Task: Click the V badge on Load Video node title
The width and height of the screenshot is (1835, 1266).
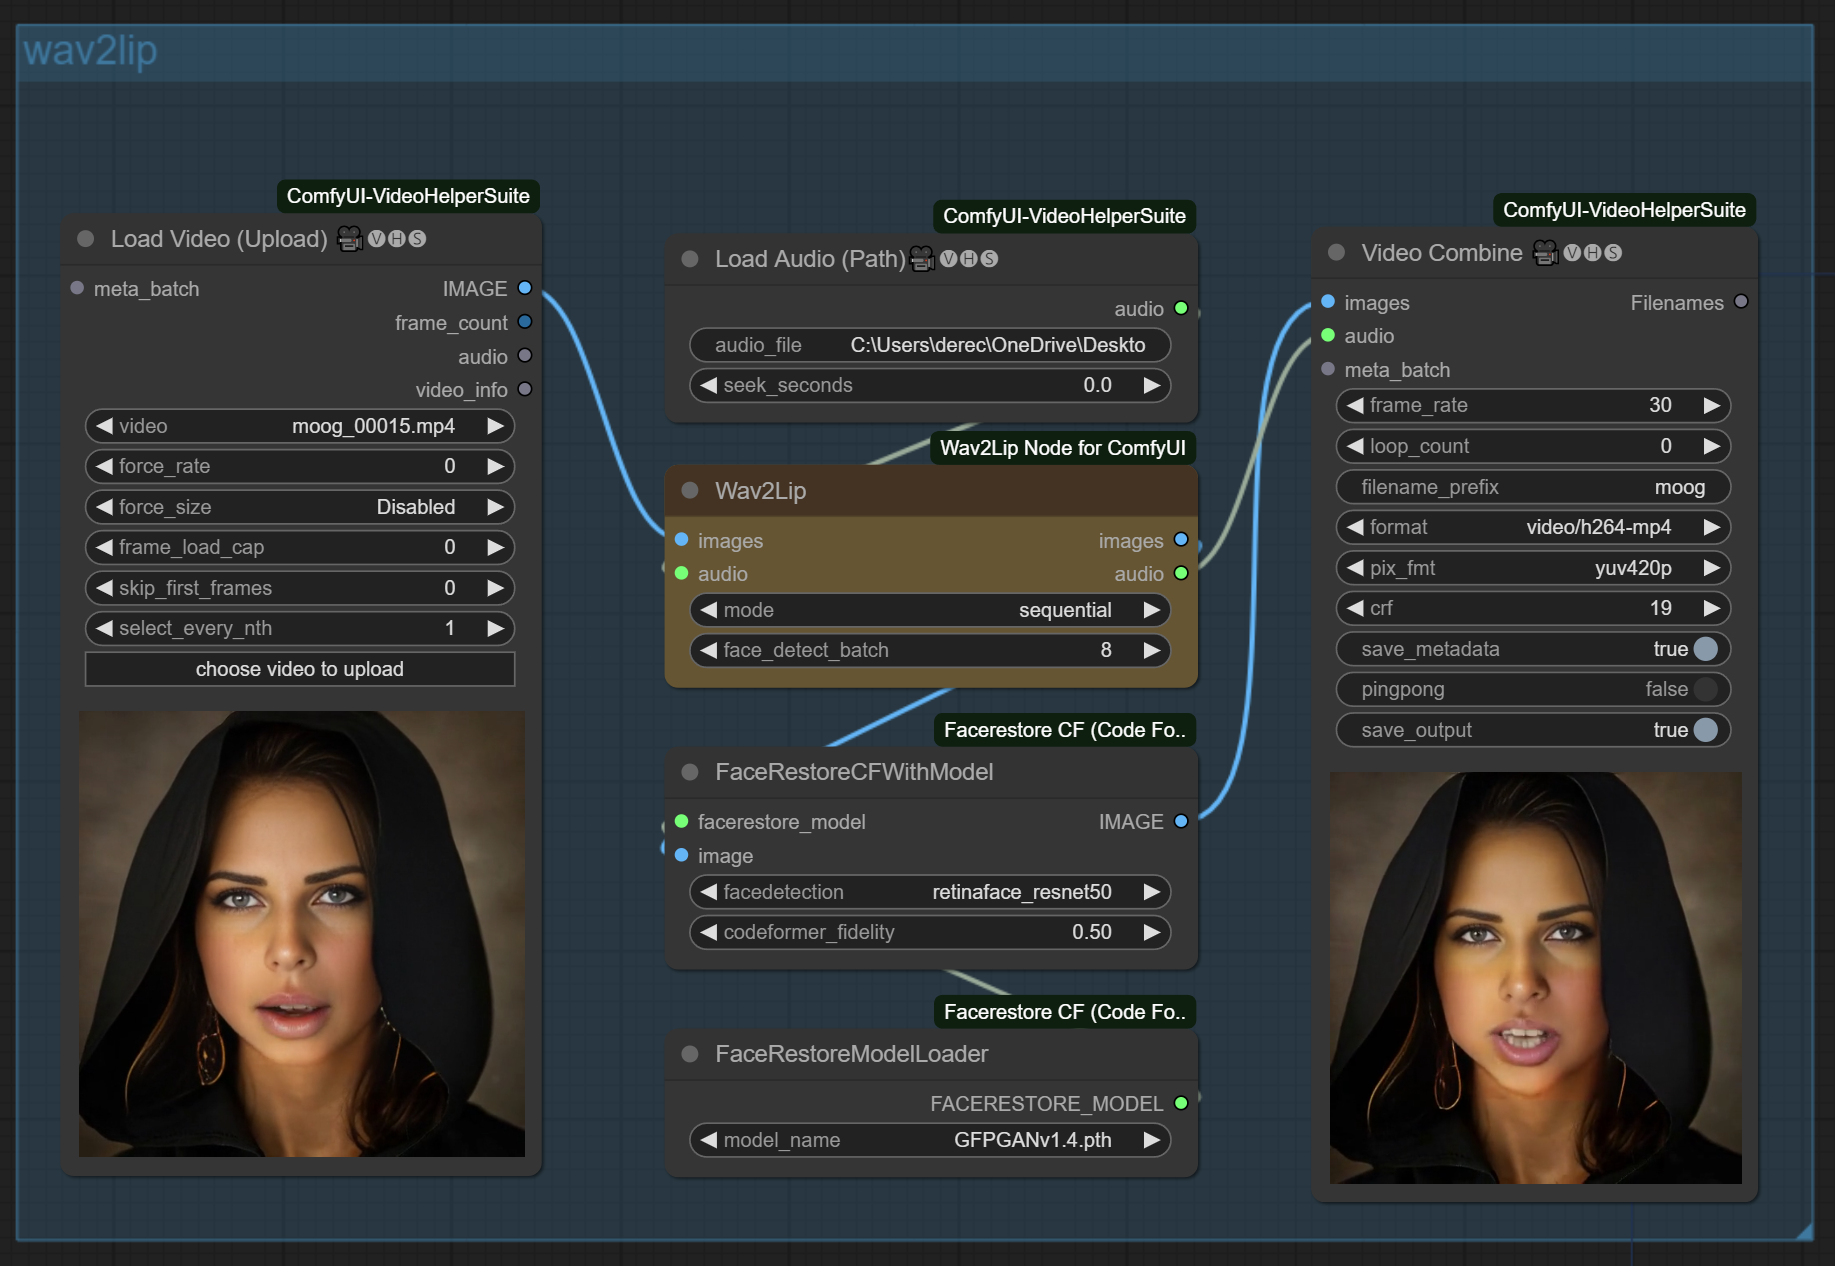Action: tap(375, 238)
